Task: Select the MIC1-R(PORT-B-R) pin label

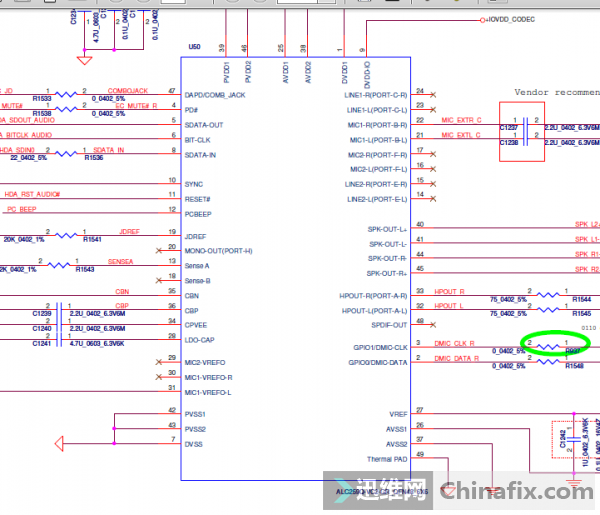Action: pos(377,125)
